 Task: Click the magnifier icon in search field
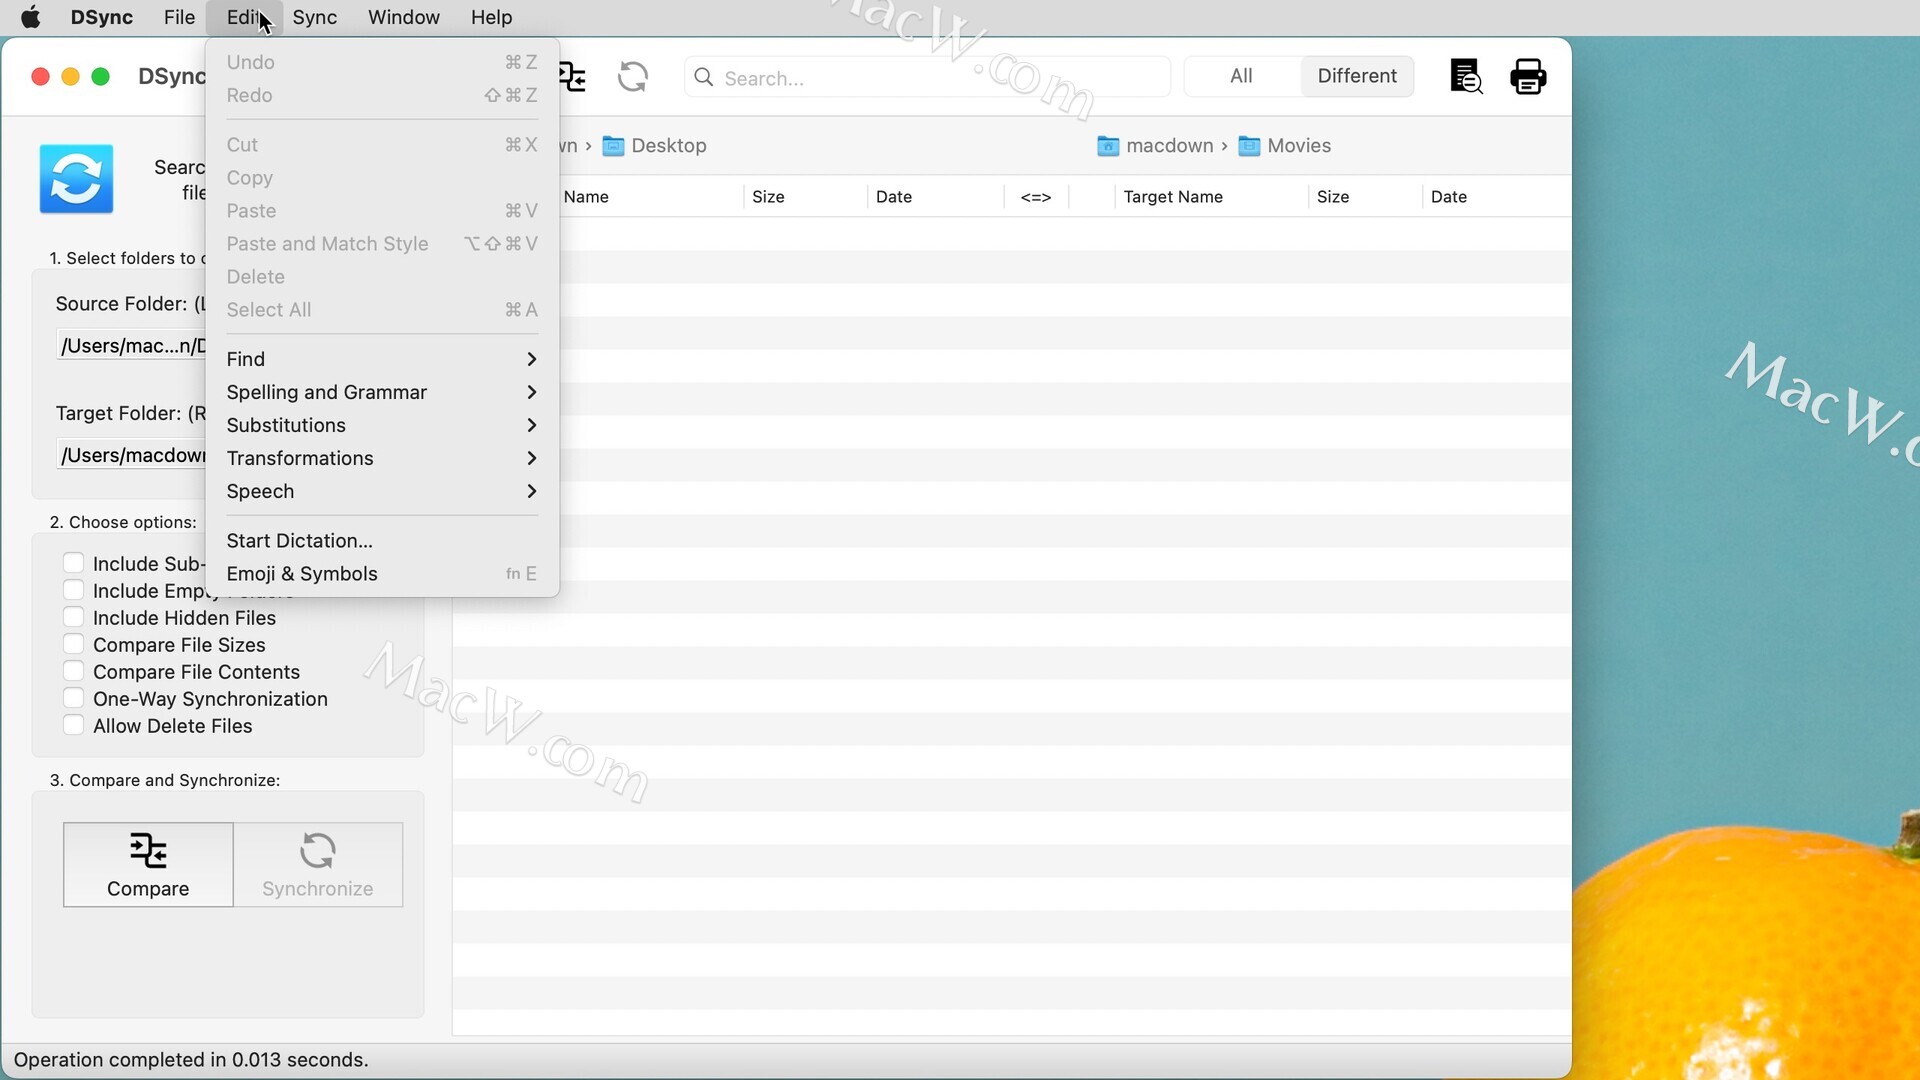[x=704, y=77]
